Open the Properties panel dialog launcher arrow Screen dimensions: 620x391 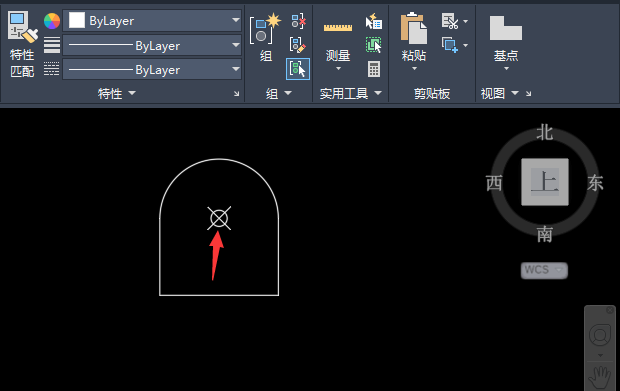click(236, 94)
